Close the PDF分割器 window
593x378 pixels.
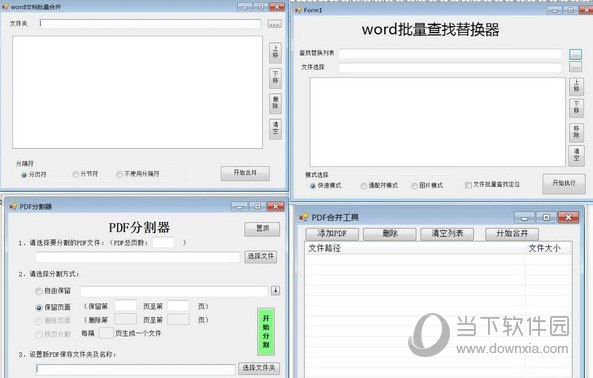coord(275,206)
